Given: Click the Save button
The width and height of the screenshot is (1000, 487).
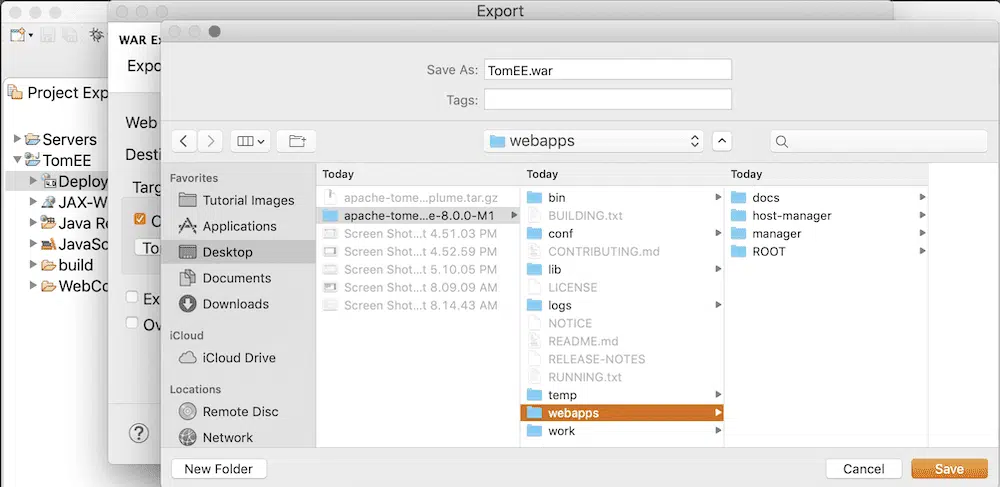Looking at the screenshot, I should tap(948, 469).
